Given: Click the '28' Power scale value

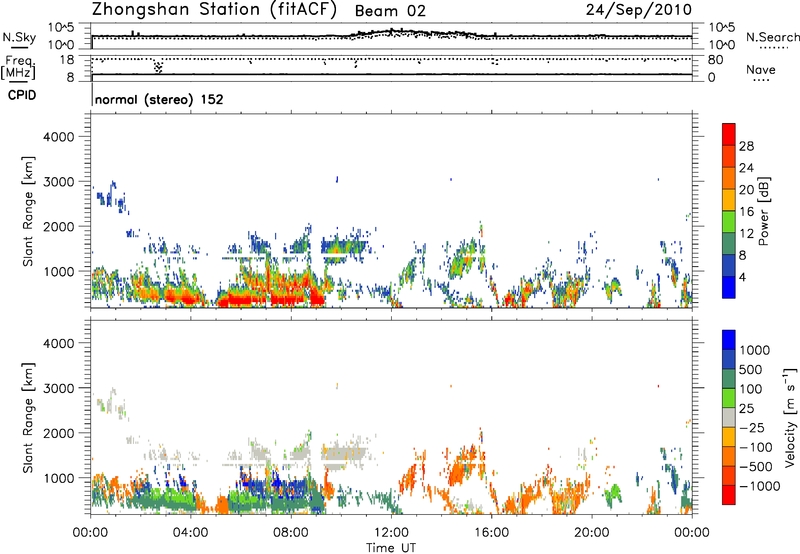Looking at the screenshot, I should click(x=746, y=146).
